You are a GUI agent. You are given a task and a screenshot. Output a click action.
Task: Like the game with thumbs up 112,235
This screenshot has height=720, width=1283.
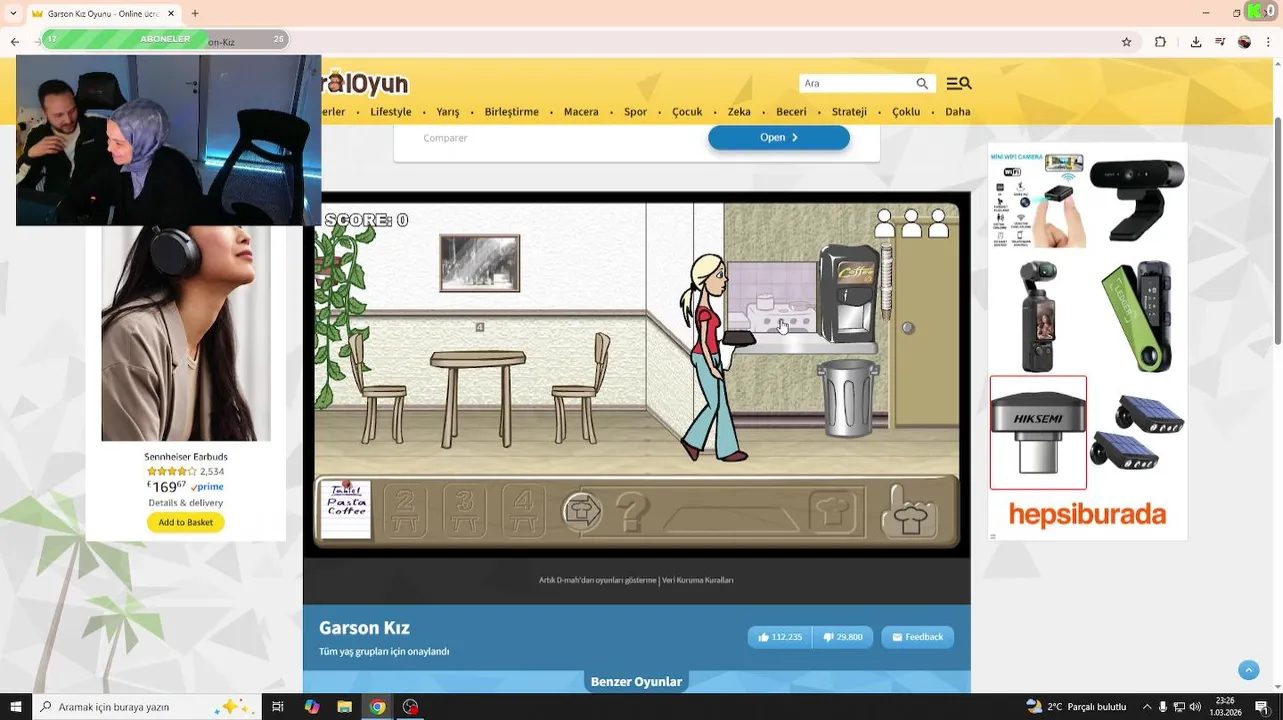click(x=780, y=637)
